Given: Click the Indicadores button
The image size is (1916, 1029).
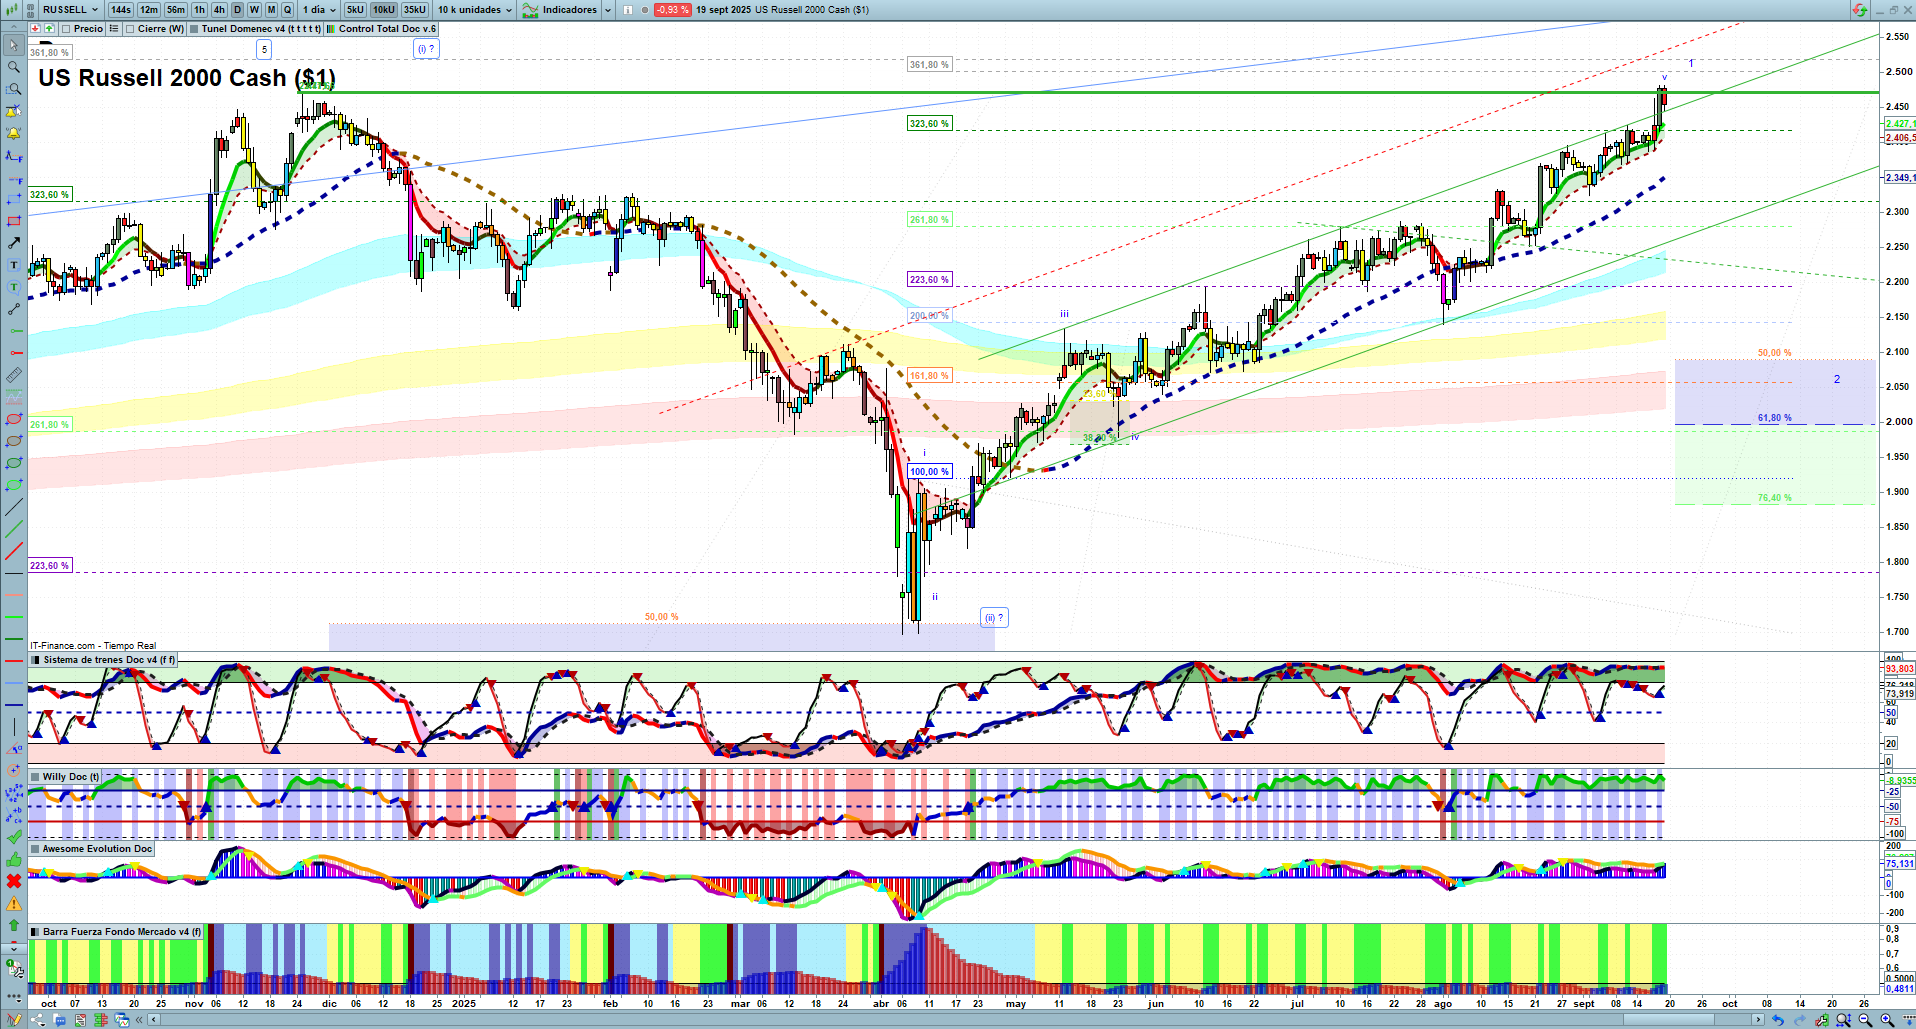Looking at the screenshot, I should coord(567,10).
